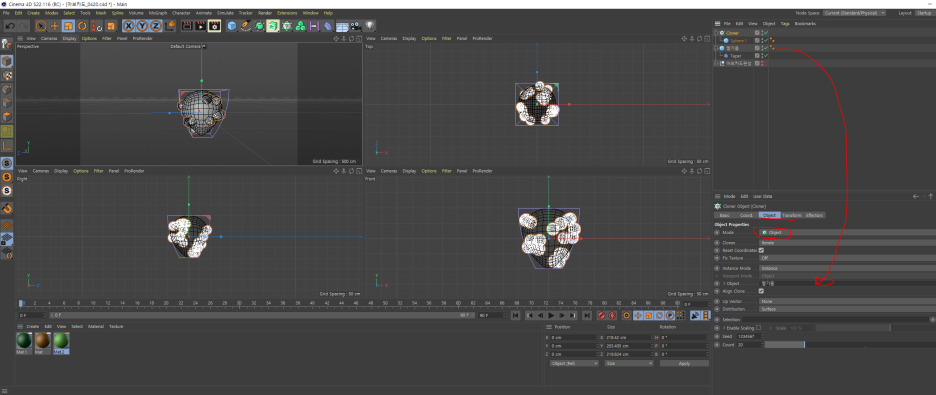The height and width of the screenshot is (395, 936).
Task: Toggle the X axis lock icon
Action: click(x=128, y=26)
